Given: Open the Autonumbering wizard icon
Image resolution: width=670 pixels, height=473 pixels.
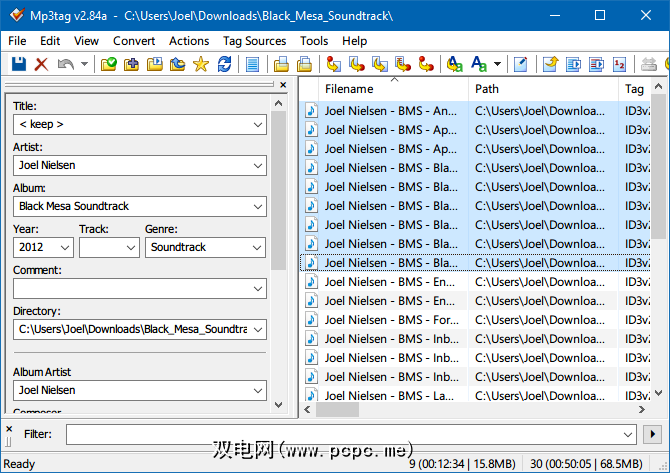Looking at the screenshot, I should click(620, 65).
